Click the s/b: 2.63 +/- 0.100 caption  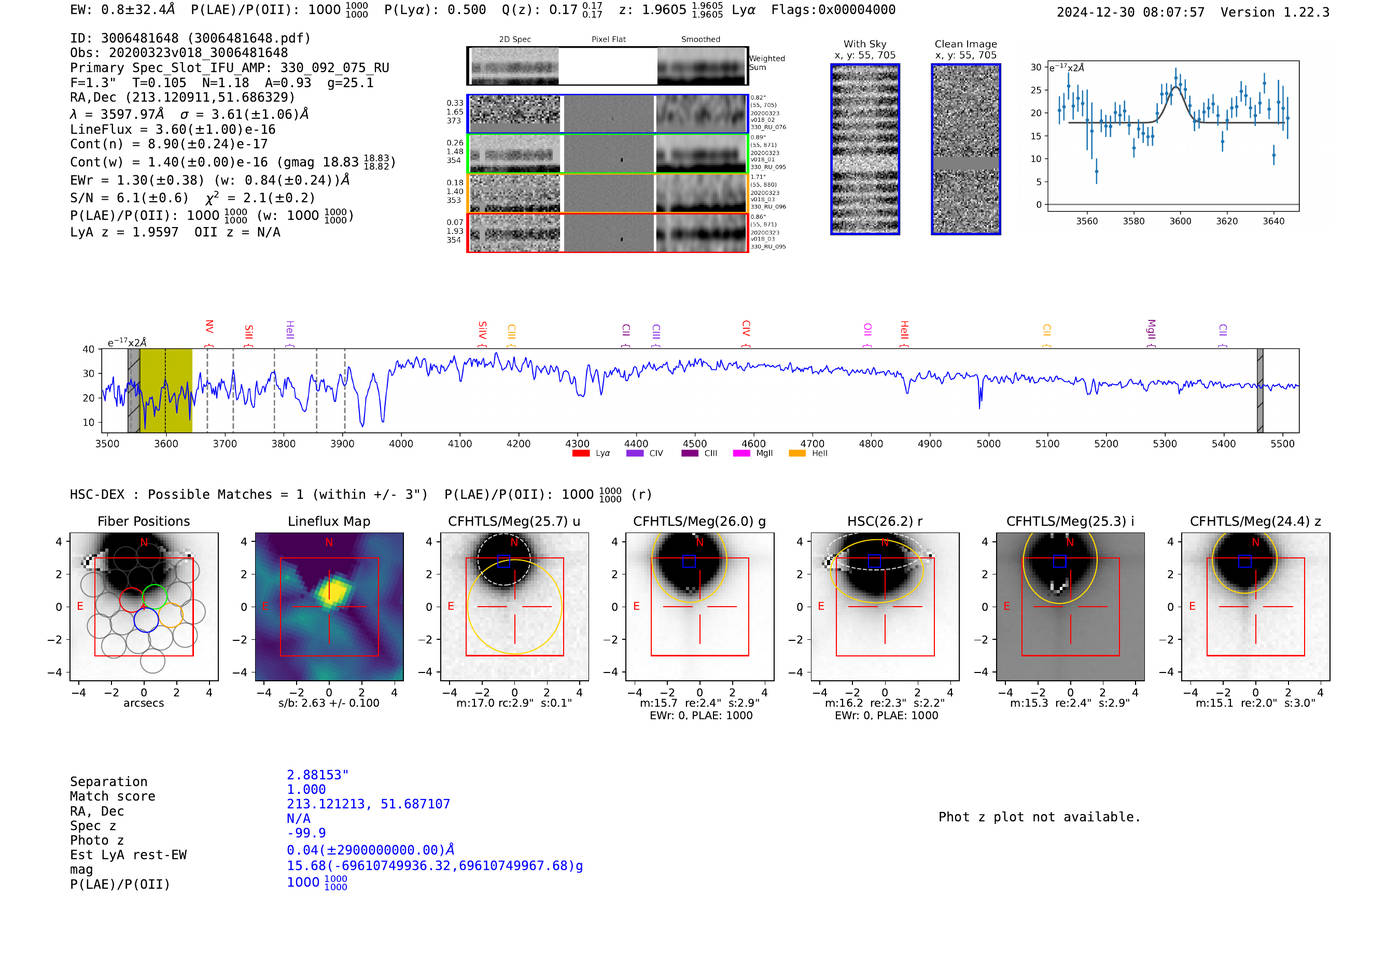(329, 703)
